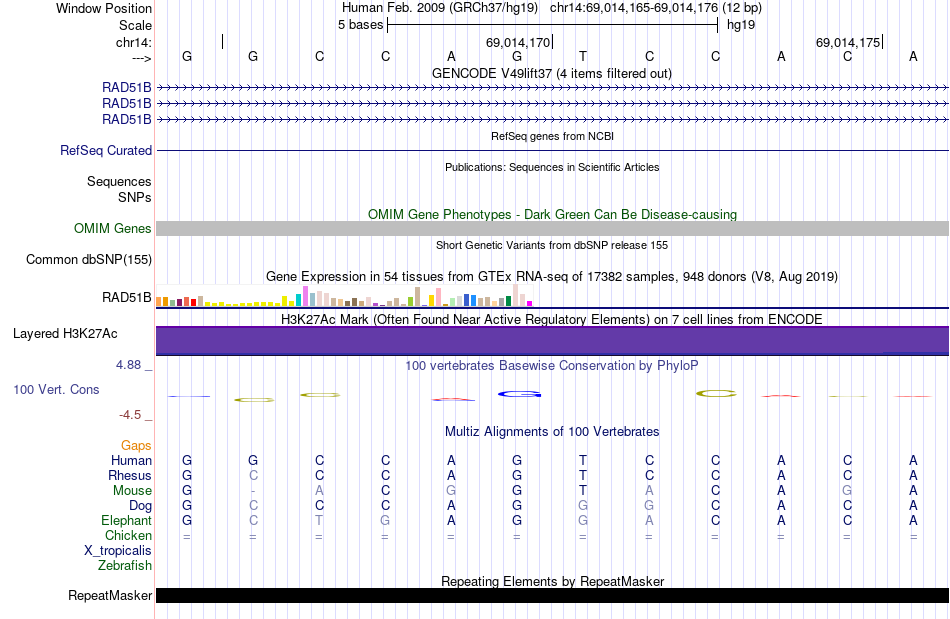This screenshot has width=950, height=619.
Task: Click the 5 bases scale bar label
Action: (x=360, y=25)
